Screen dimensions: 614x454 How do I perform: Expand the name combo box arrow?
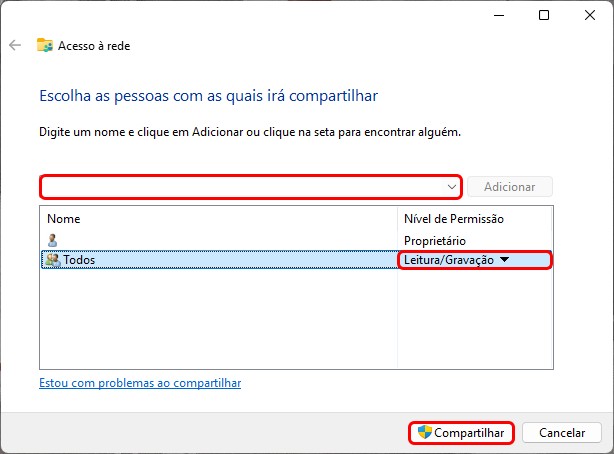coord(453,187)
